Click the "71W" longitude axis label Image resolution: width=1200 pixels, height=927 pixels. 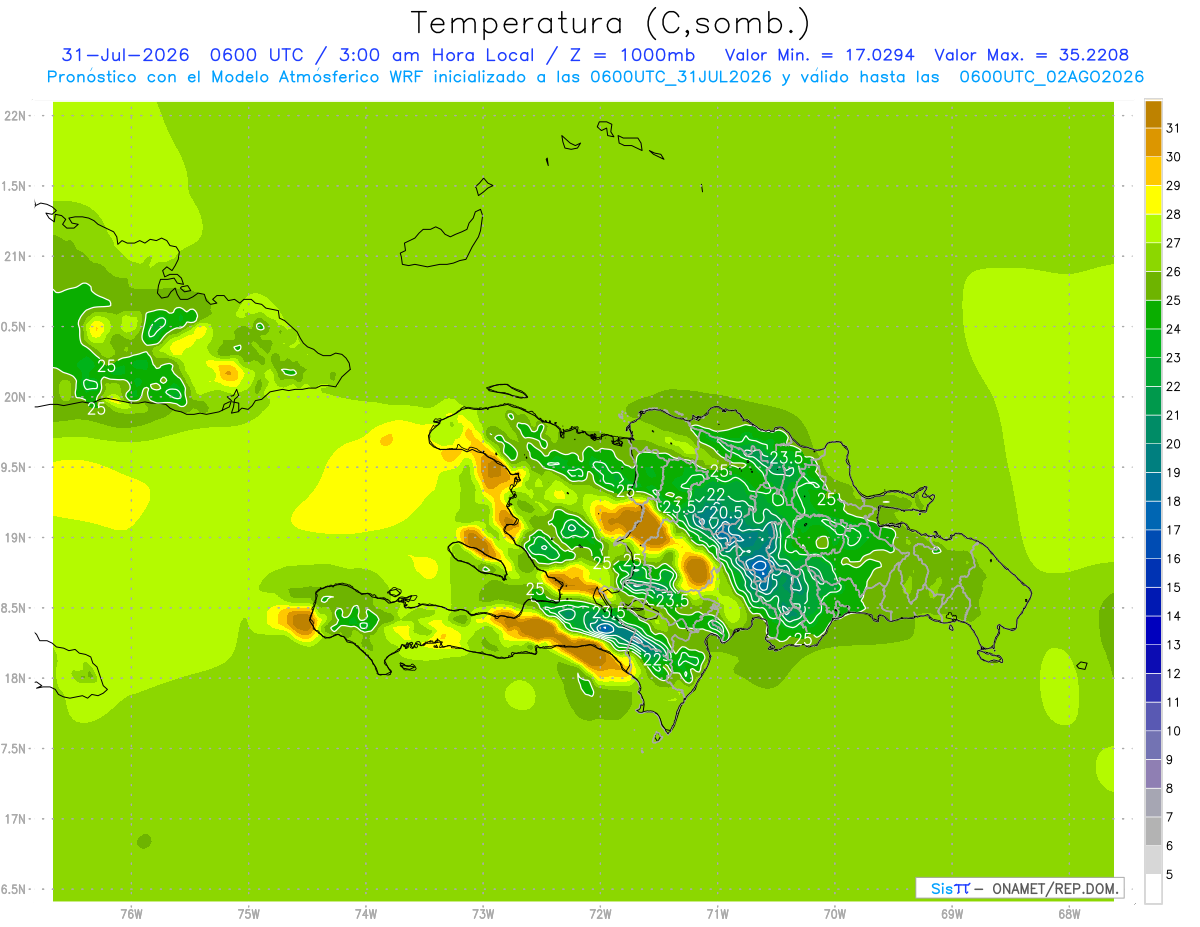[x=718, y=914]
